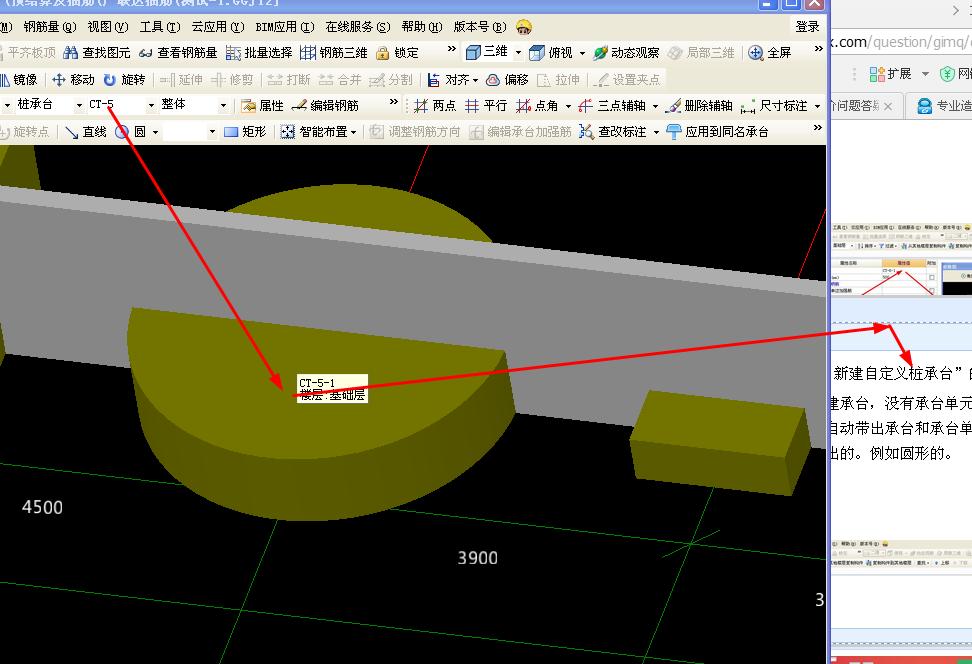Close the 问题答疑 browser tab
Viewport: 972px width, 664px height.
(x=888, y=107)
